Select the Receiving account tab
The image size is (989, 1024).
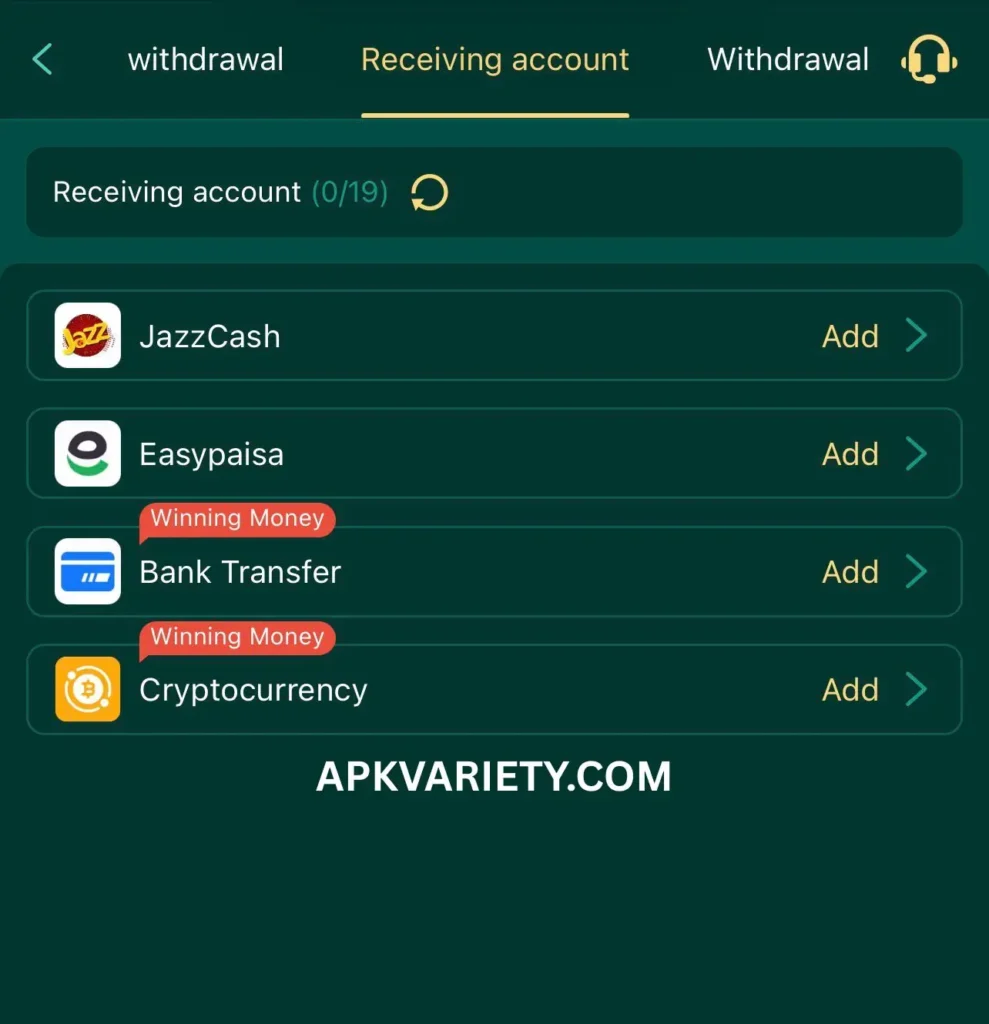click(495, 59)
